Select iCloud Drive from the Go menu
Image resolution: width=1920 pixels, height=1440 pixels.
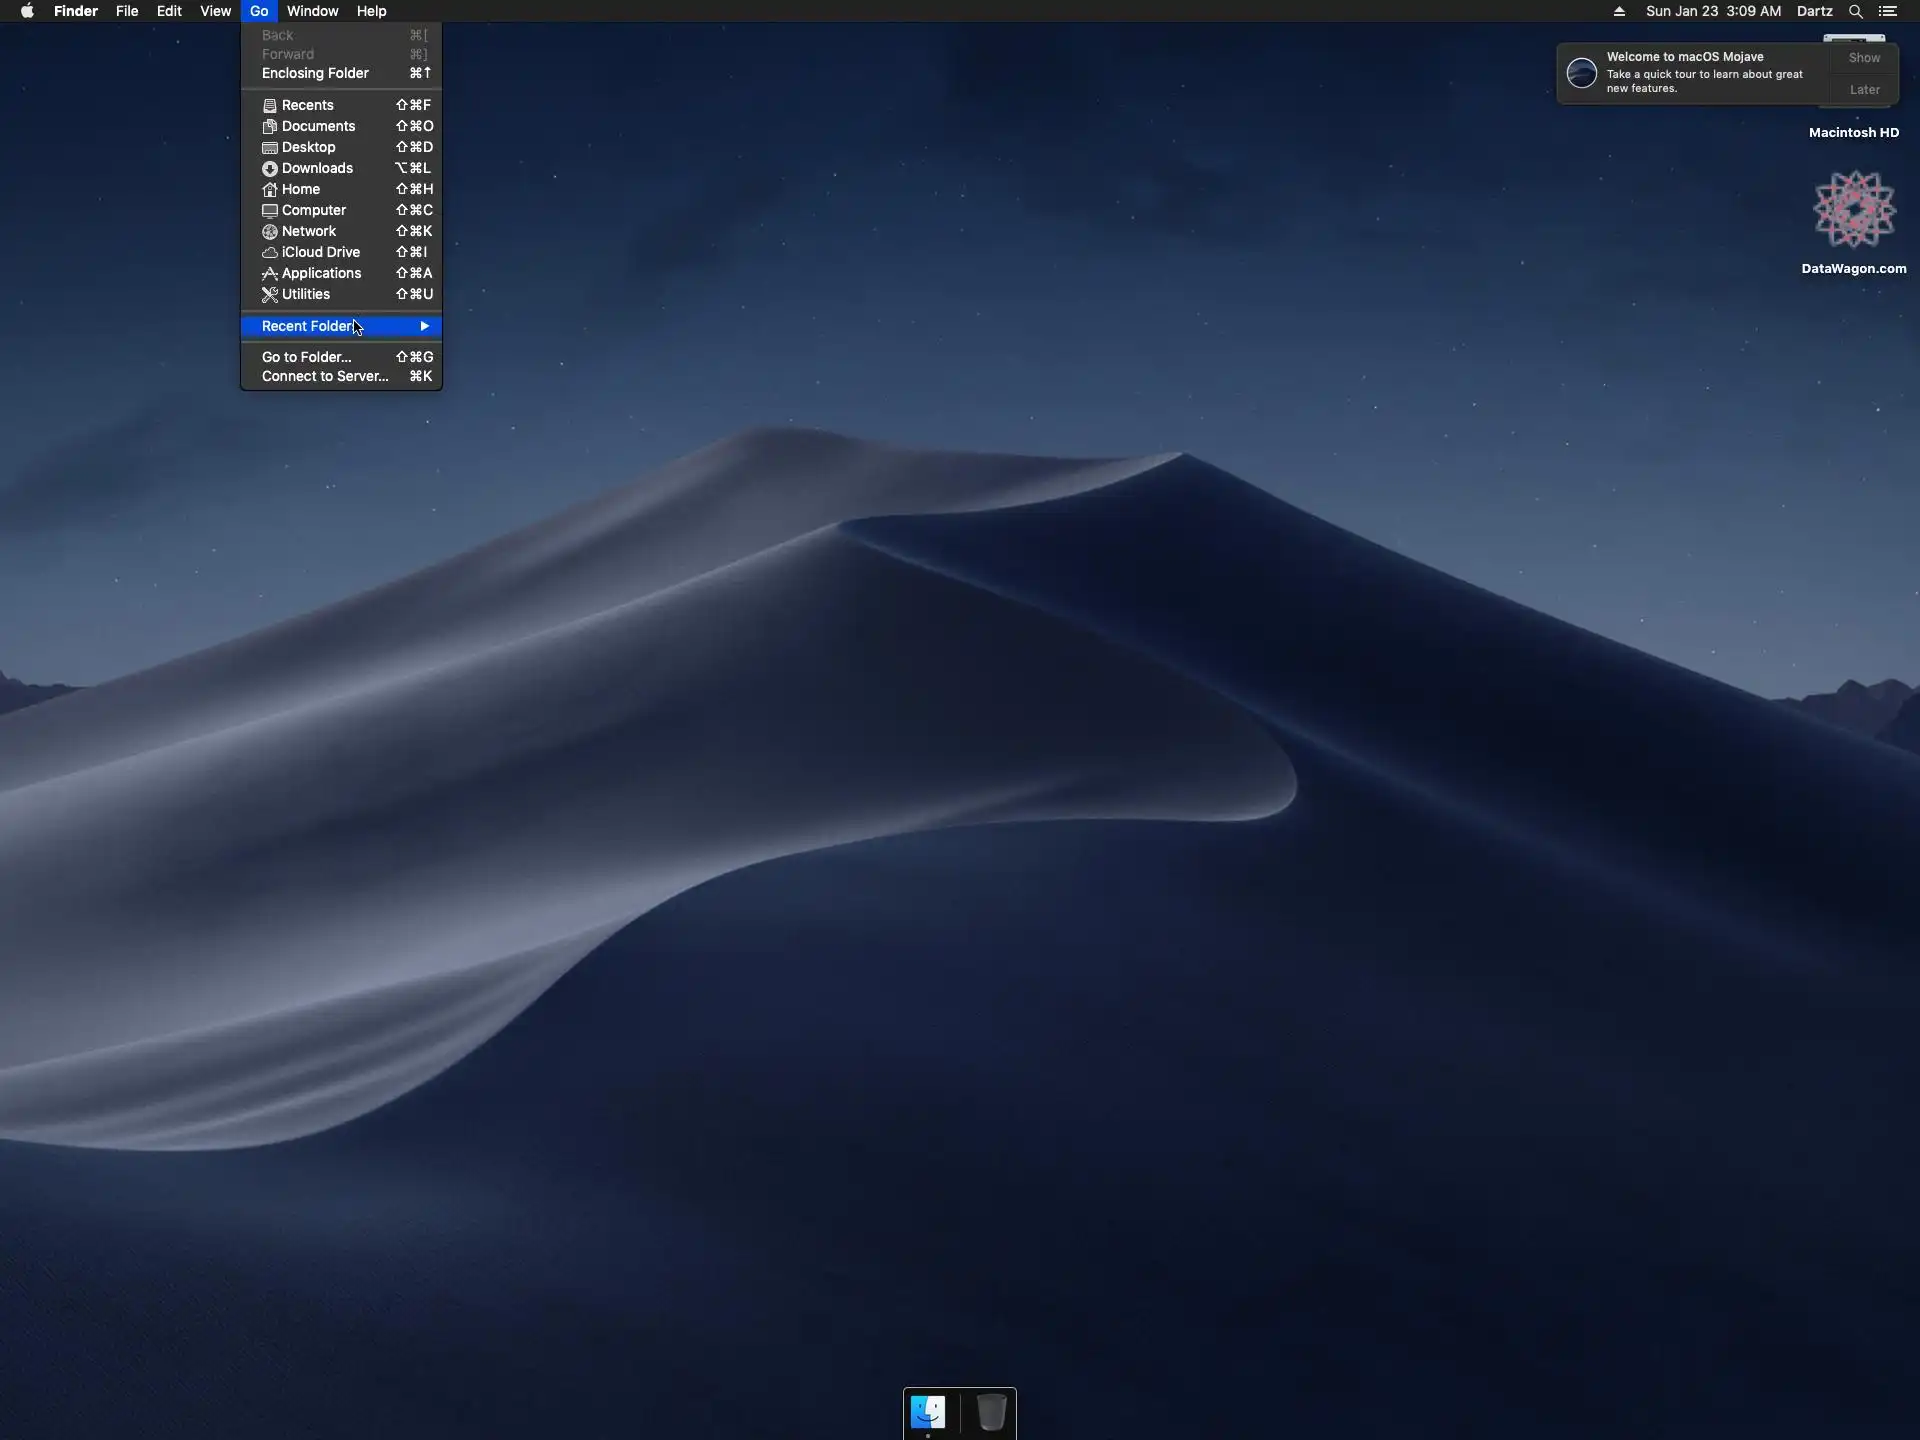[x=320, y=252]
